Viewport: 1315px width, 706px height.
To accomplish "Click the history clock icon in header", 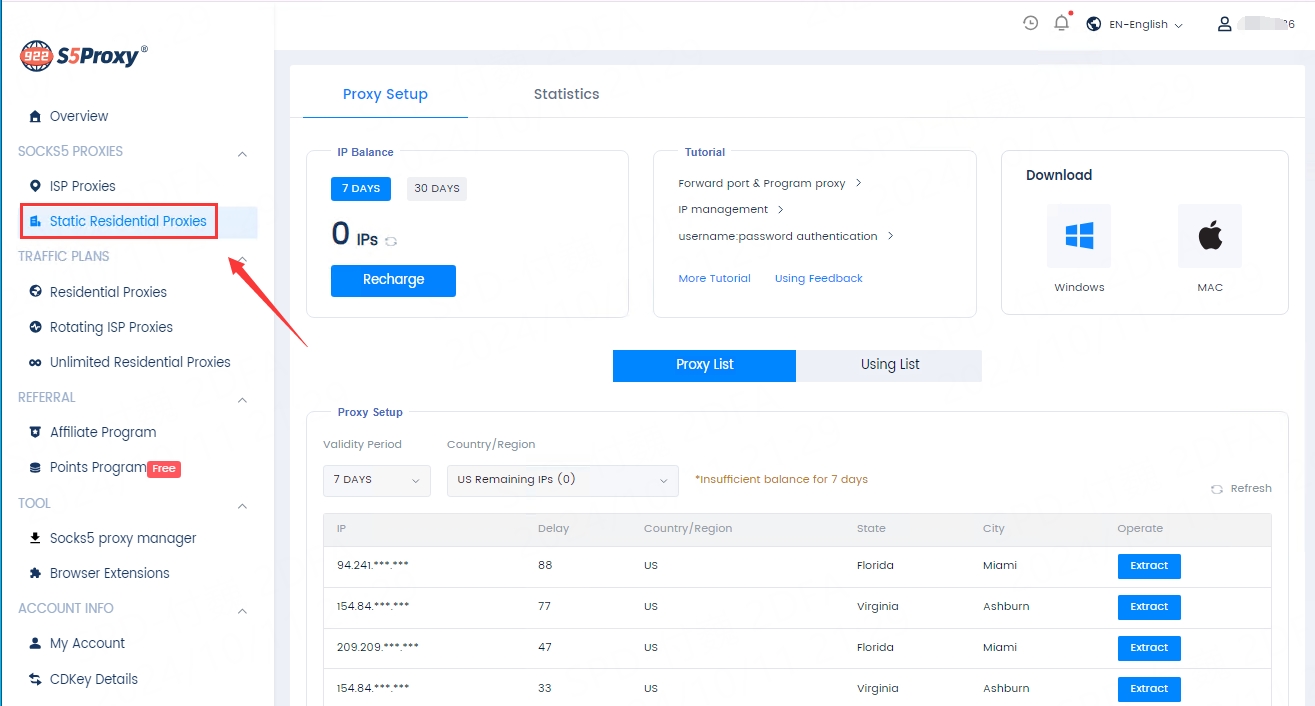I will (x=1030, y=23).
